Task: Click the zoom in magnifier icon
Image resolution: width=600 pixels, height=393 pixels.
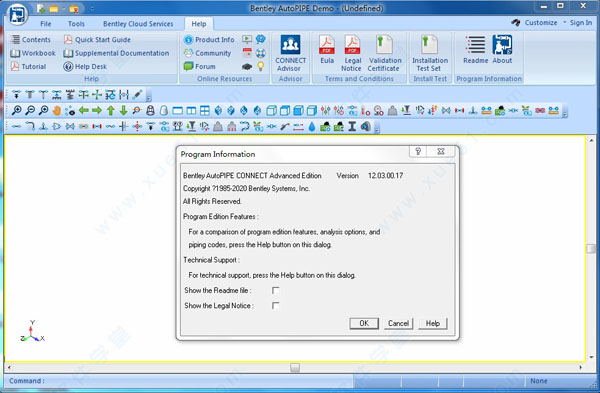Action: (16, 111)
